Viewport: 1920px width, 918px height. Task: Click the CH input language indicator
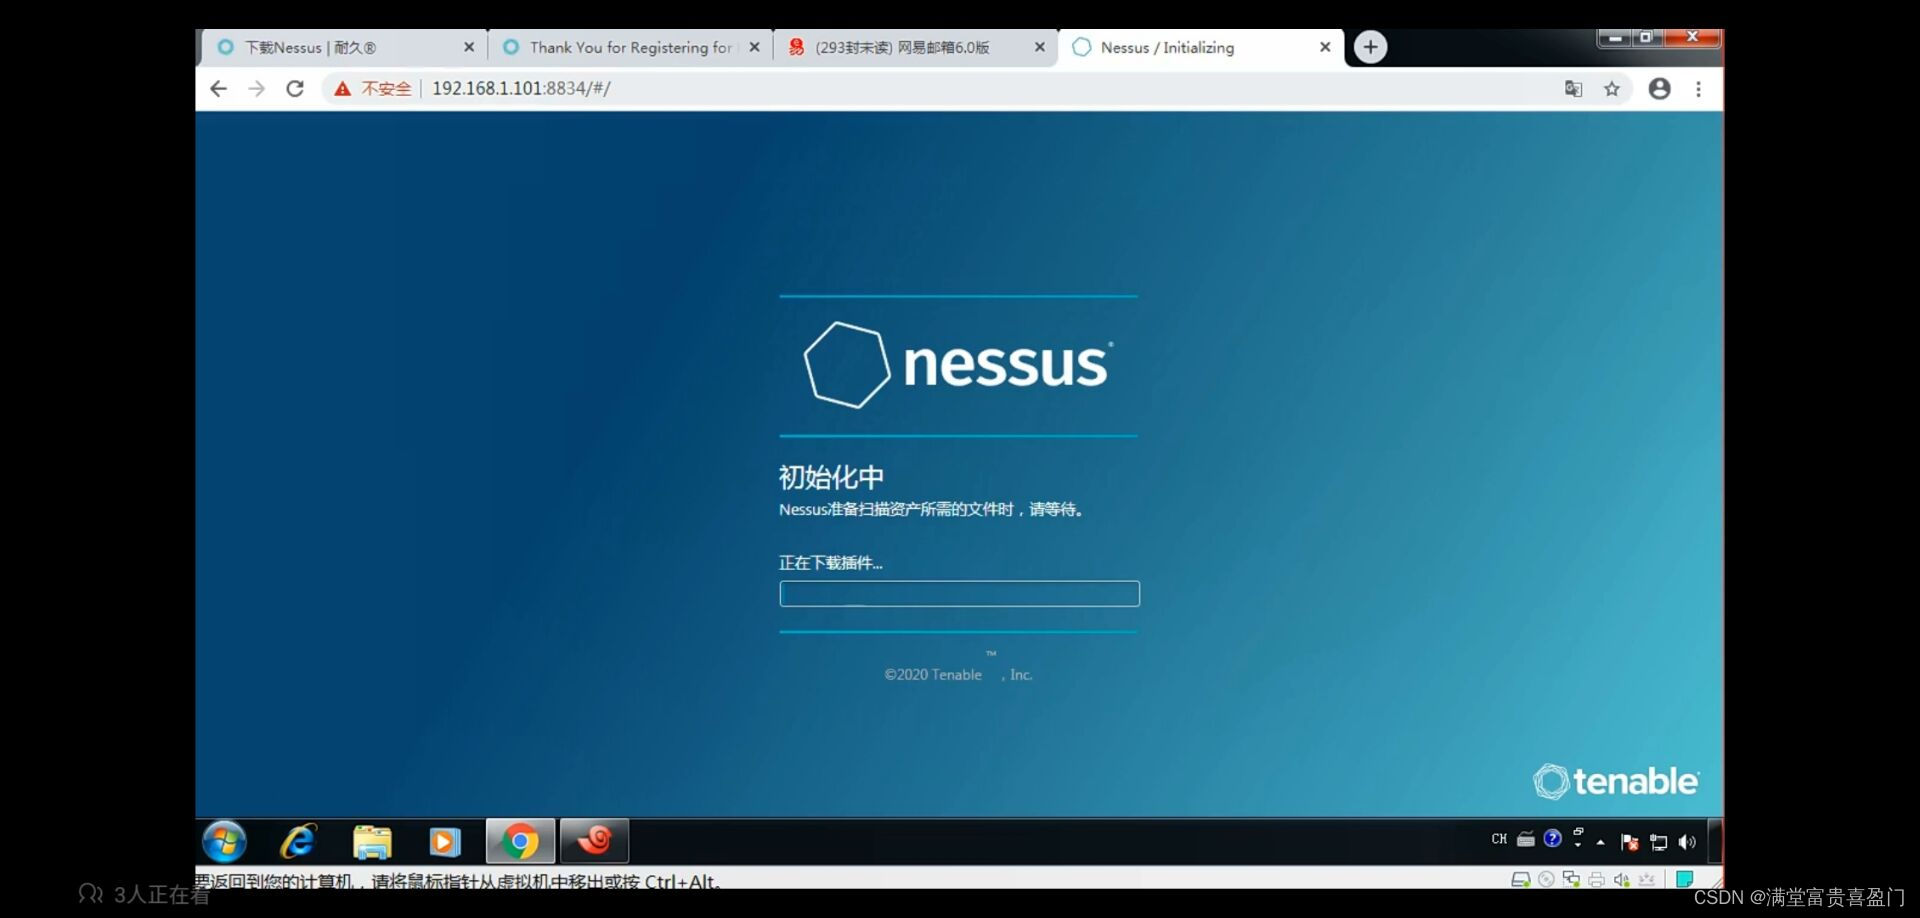[x=1499, y=839]
